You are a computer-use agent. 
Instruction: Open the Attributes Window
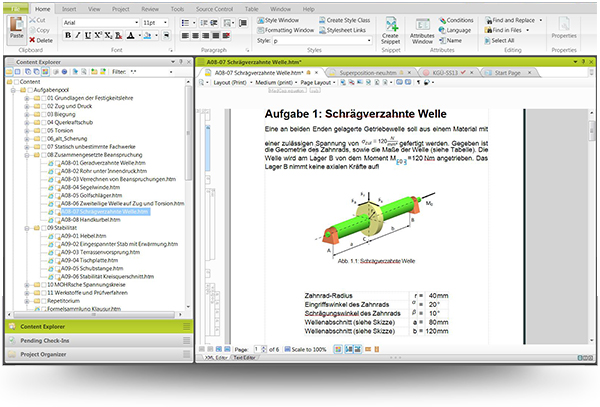tap(422, 31)
